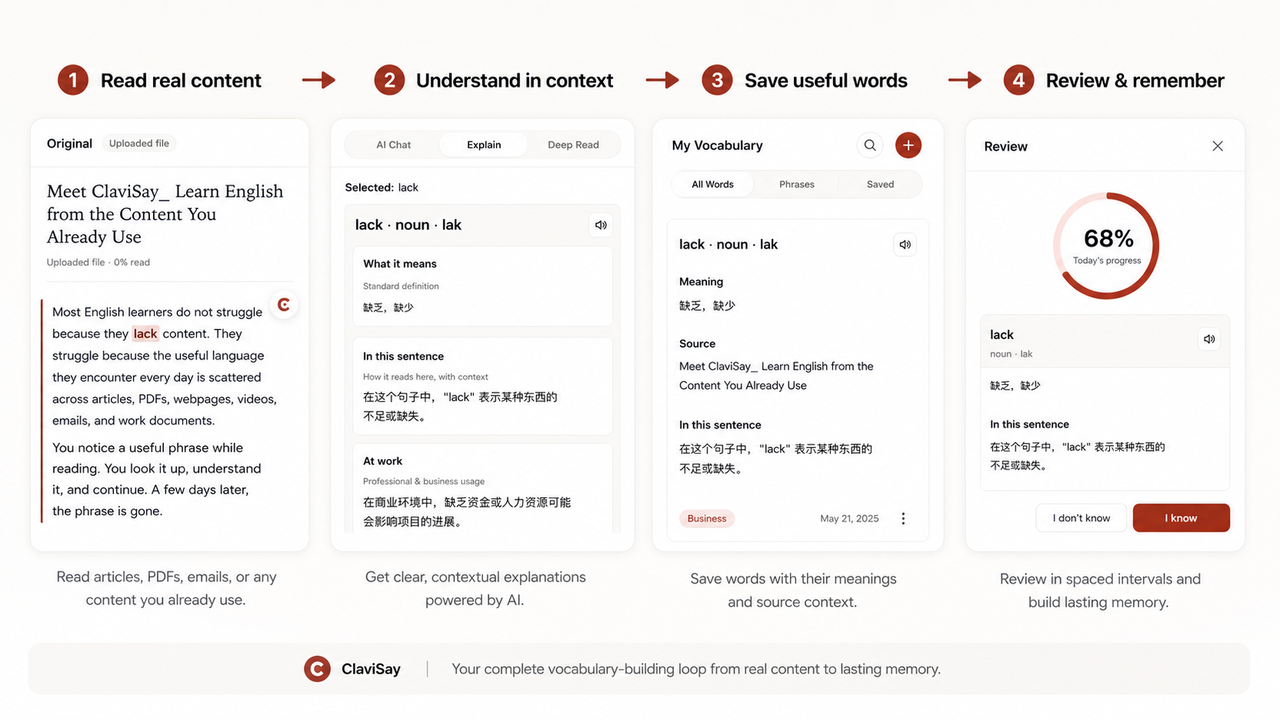Show the All Words tab

(713, 184)
